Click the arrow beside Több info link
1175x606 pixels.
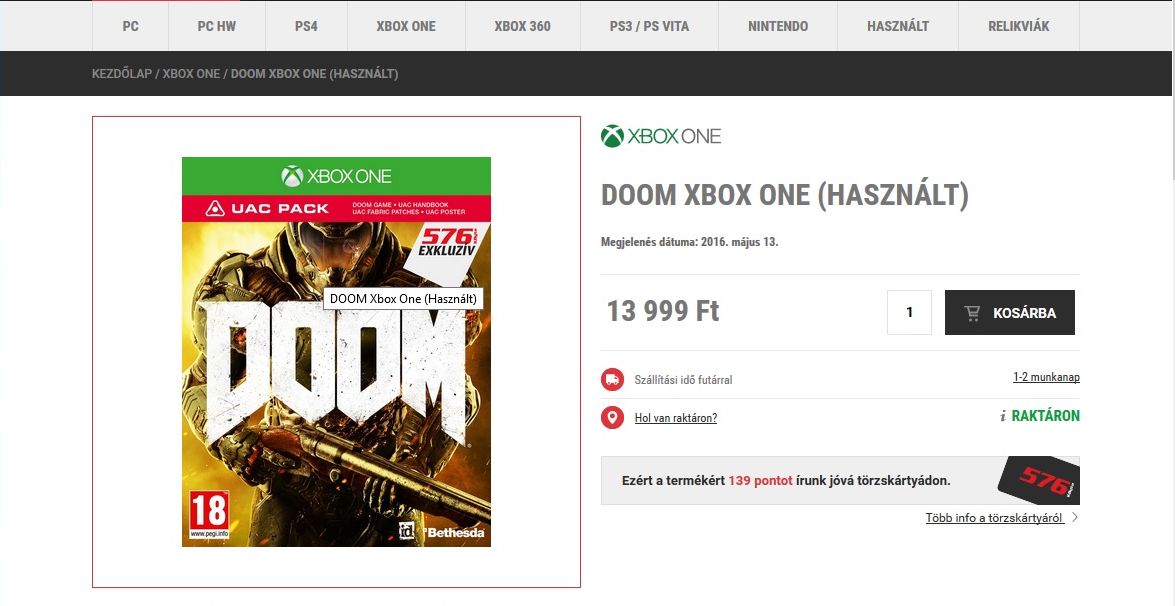pyautogui.click(x=1075, y=518)
